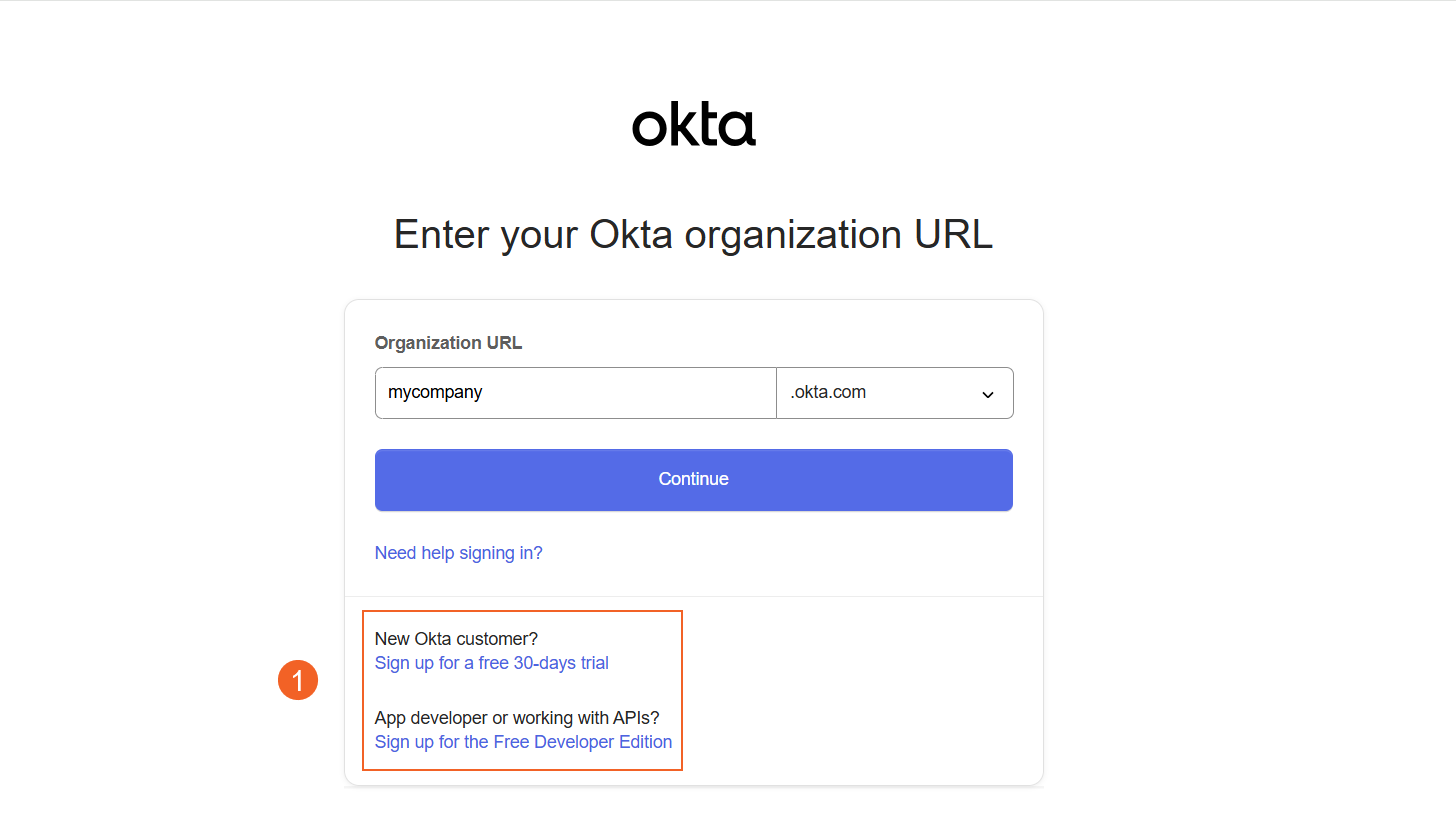Click the Enter your Okta organization URL heading

693,234
